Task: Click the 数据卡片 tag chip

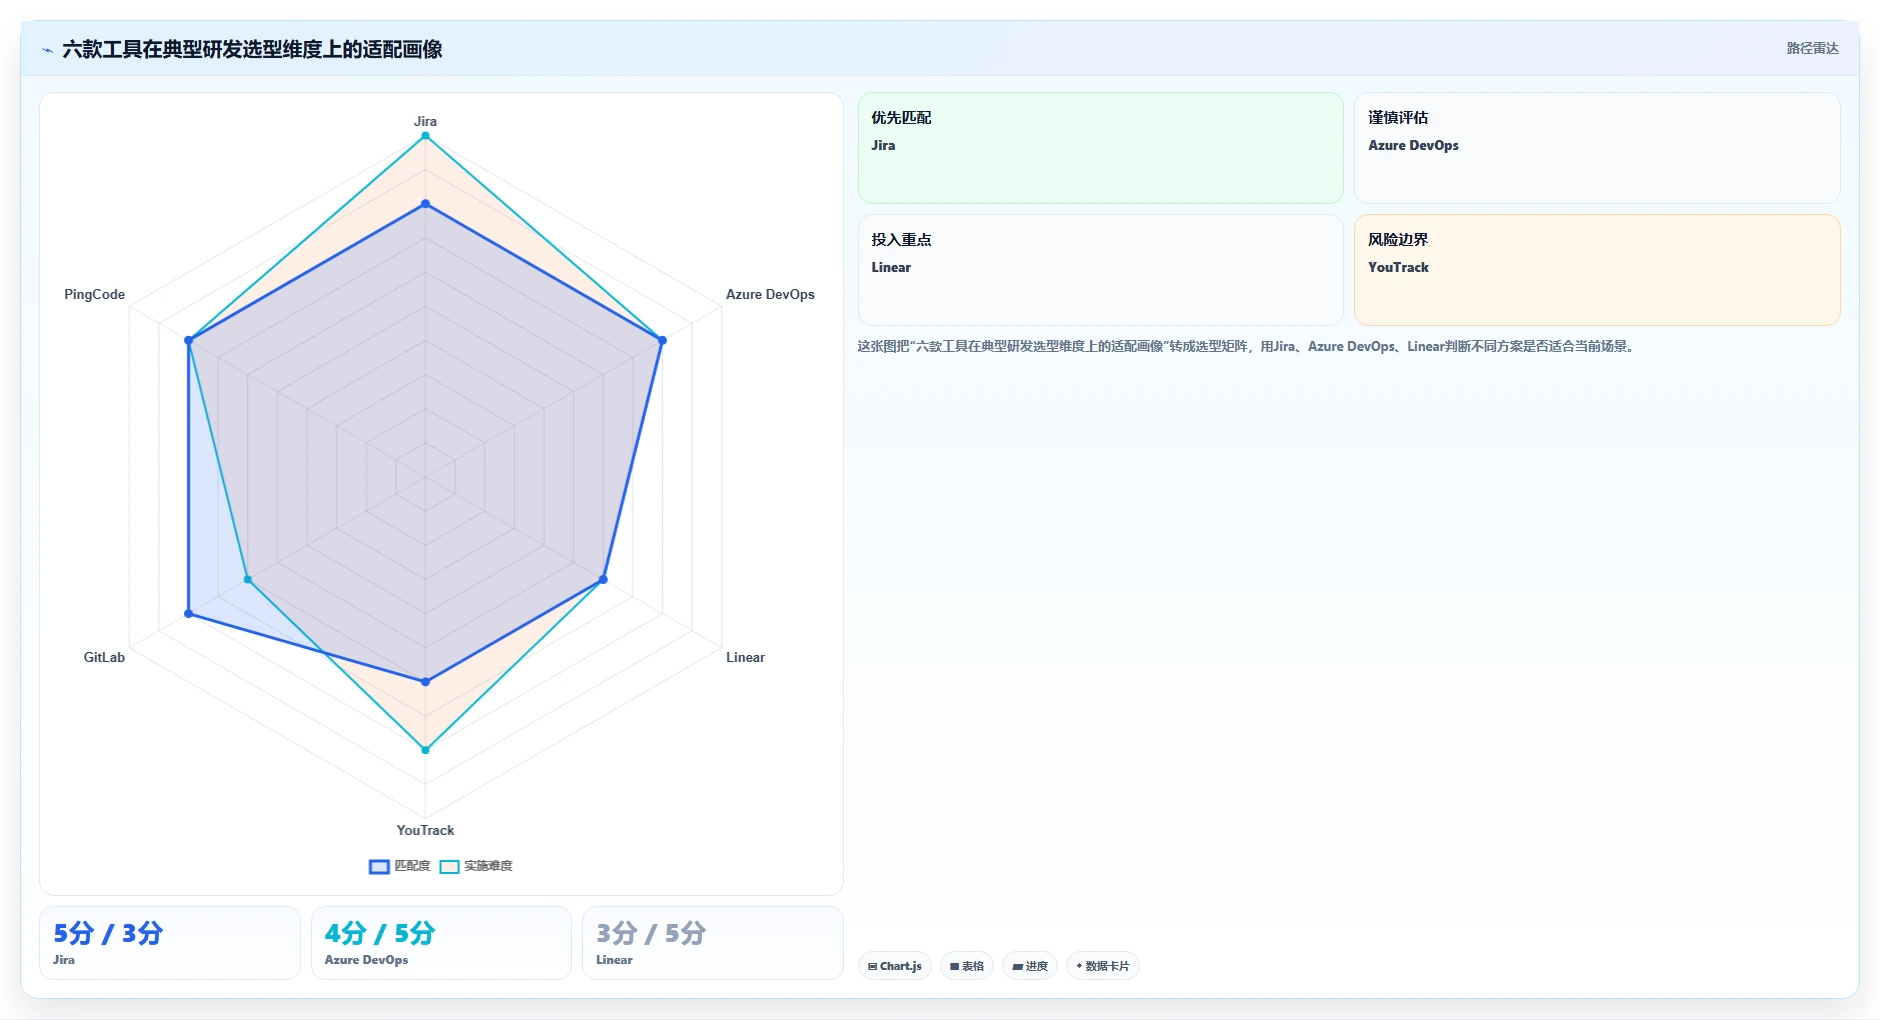Action: (1103, 966)
